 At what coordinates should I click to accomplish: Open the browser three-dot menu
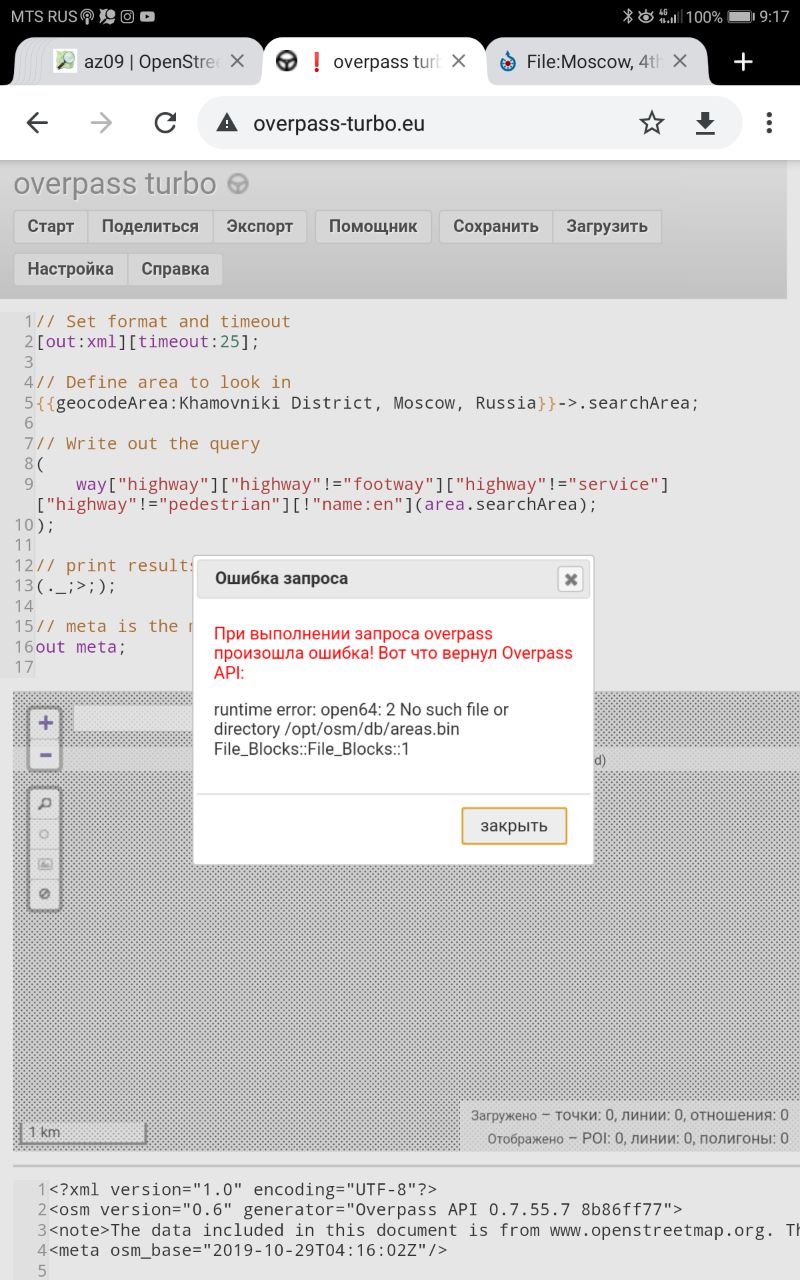(x=769, y=123)
